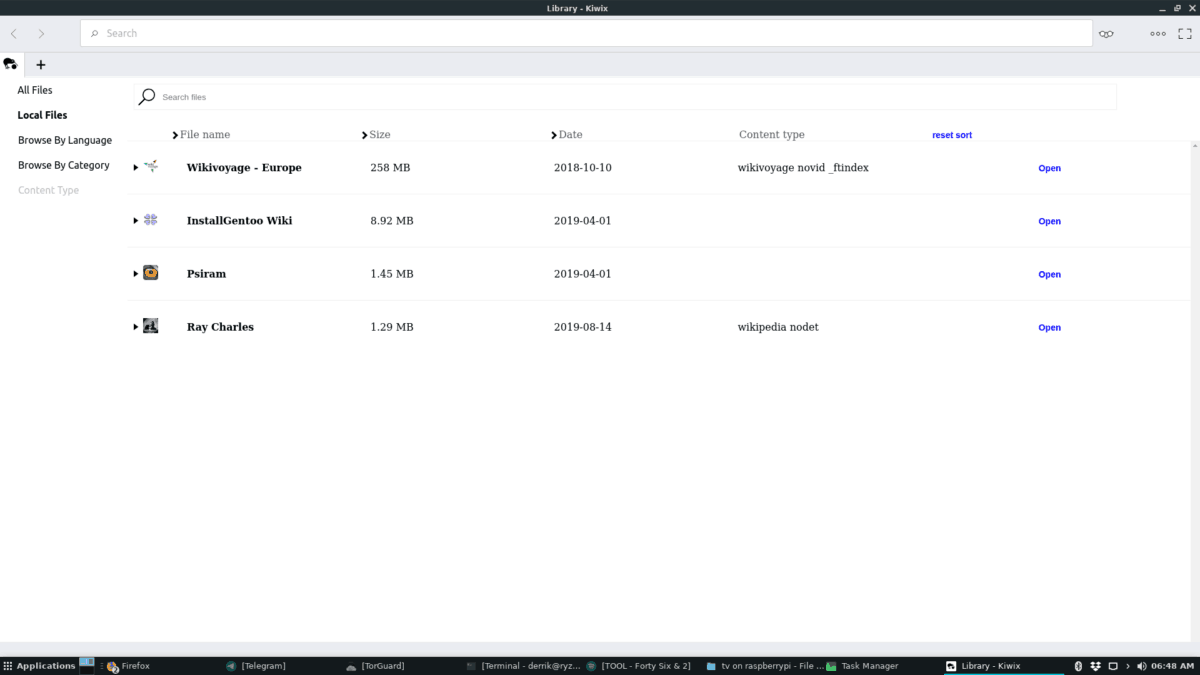
Task: Click the wikivoyage novid _ftindex text
Action: [x=803, y=168]
